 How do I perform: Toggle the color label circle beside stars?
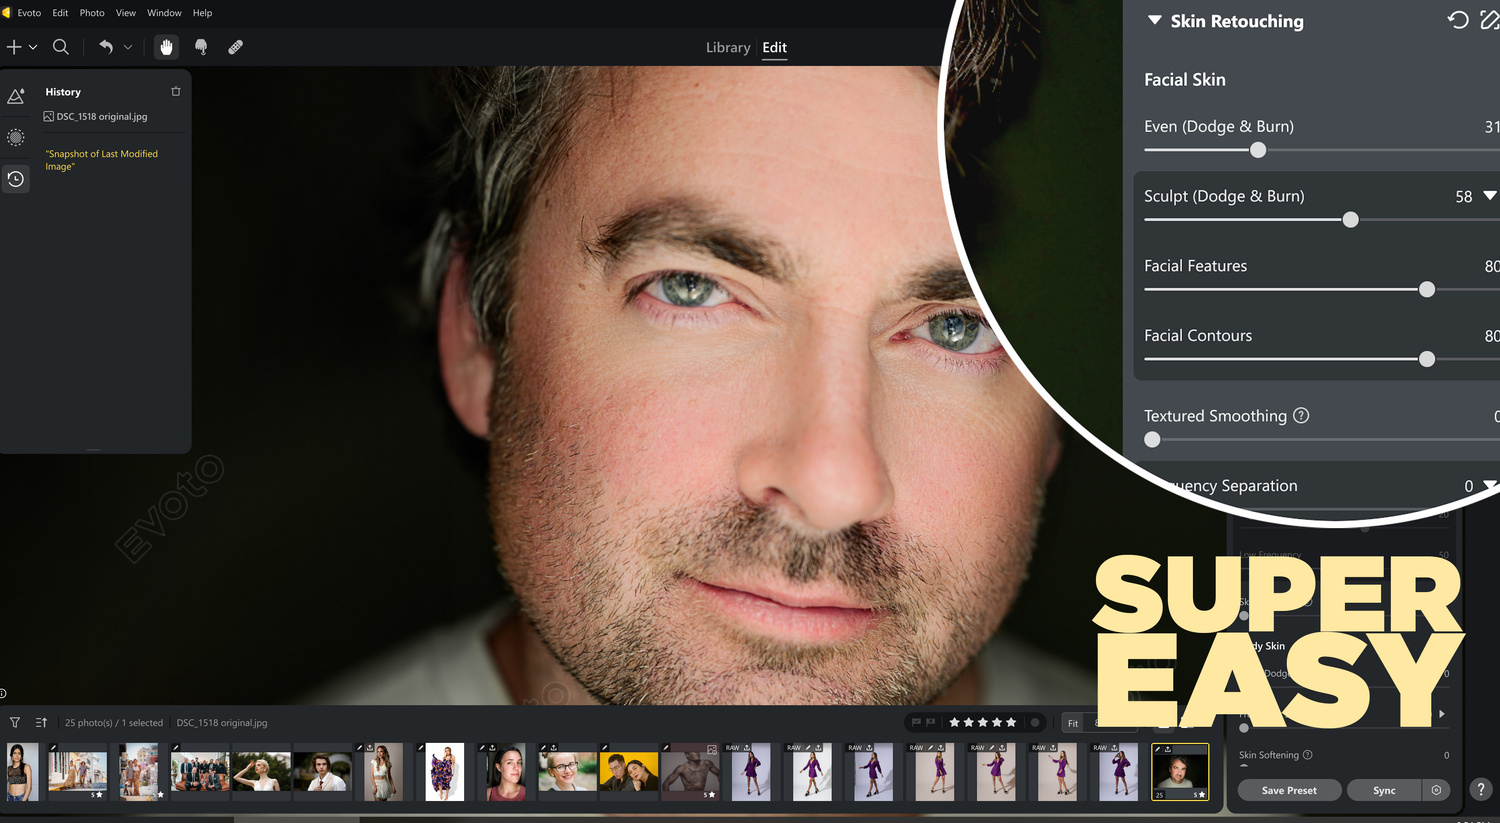point(1035,722)
